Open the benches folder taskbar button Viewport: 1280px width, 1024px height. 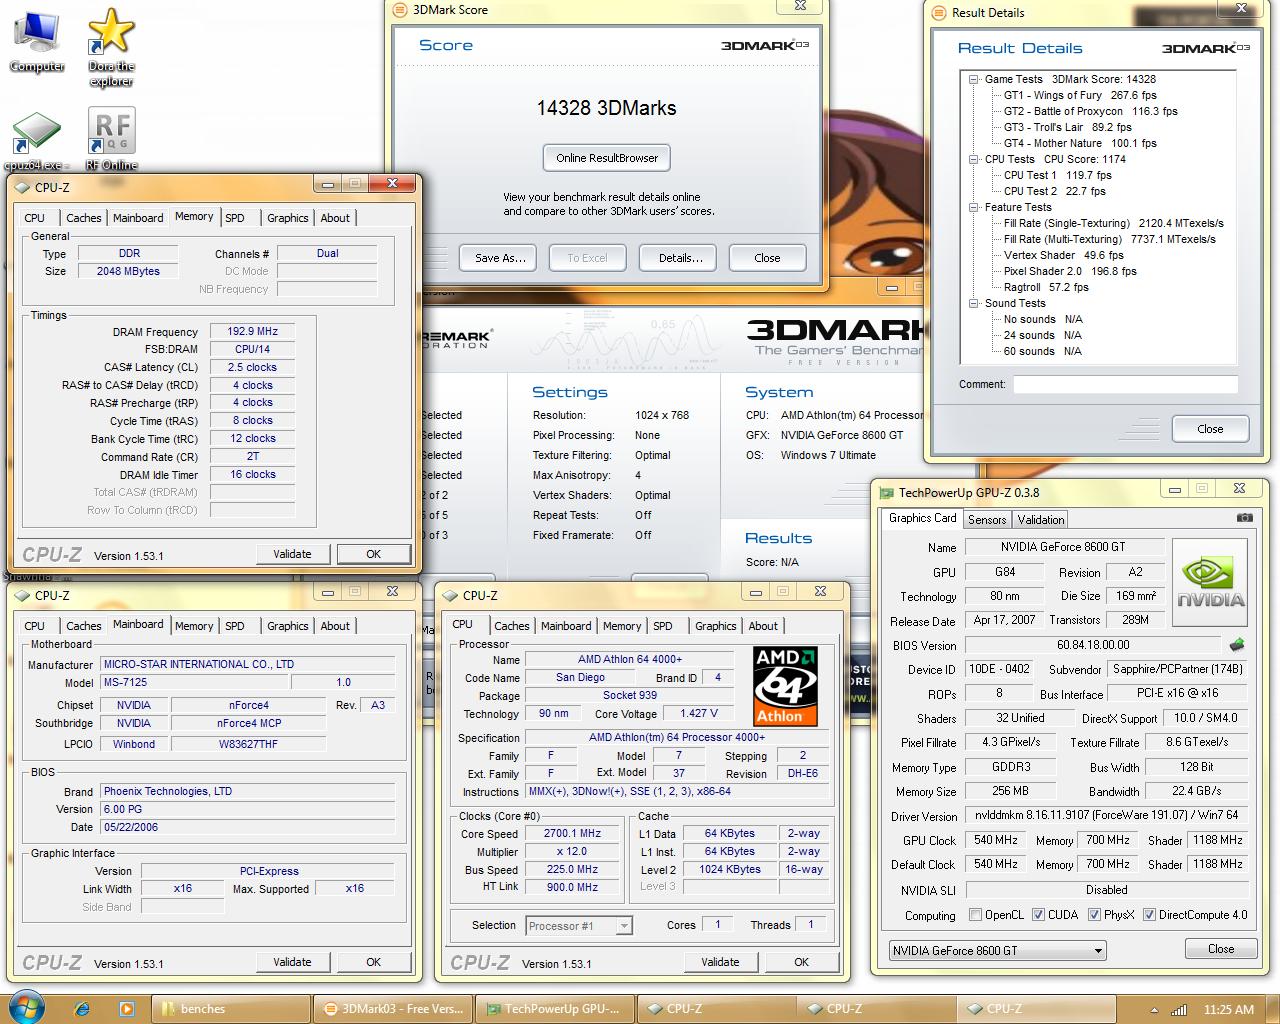[231, 1009]
